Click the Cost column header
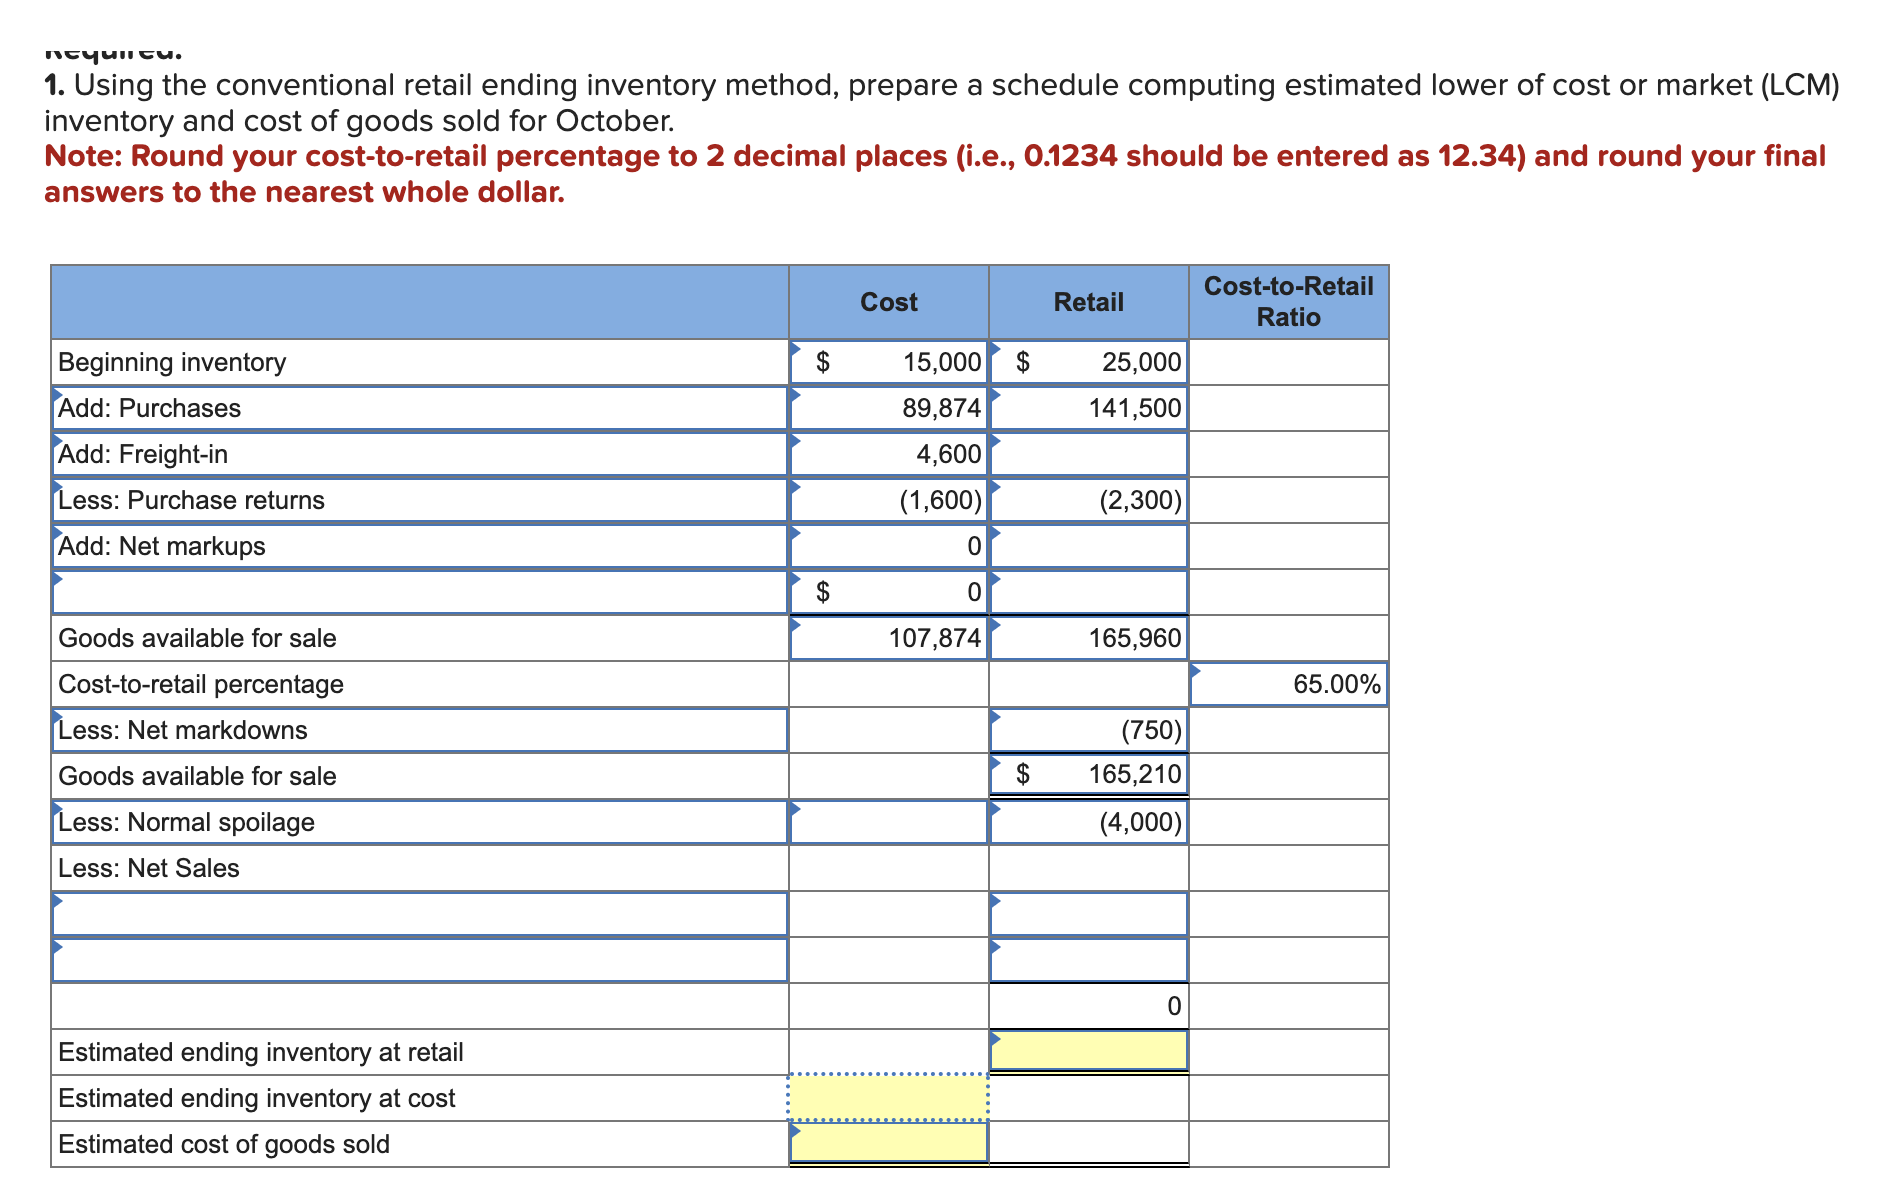Image resolution: width=1880 pixels, height=1196 pixels. (888, 301)
